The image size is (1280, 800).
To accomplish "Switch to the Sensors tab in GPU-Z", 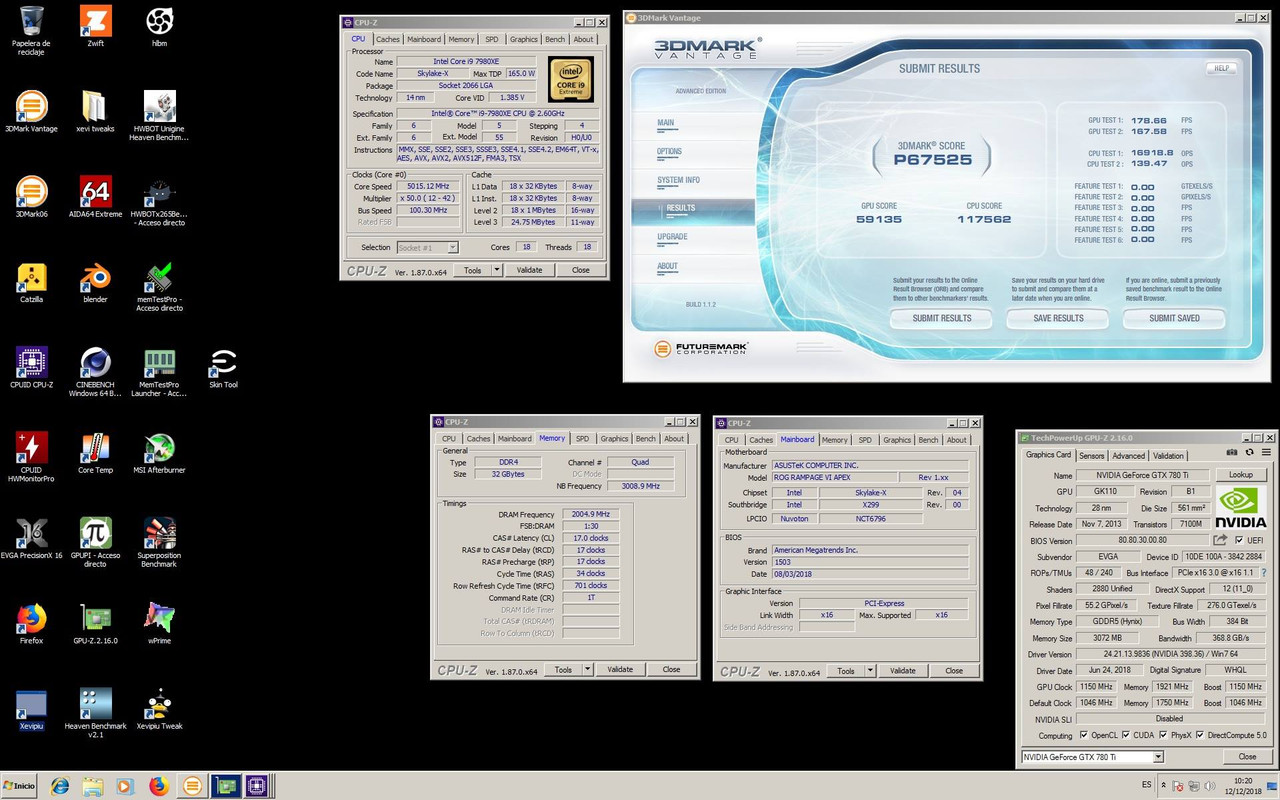I will click(1091, 455).
